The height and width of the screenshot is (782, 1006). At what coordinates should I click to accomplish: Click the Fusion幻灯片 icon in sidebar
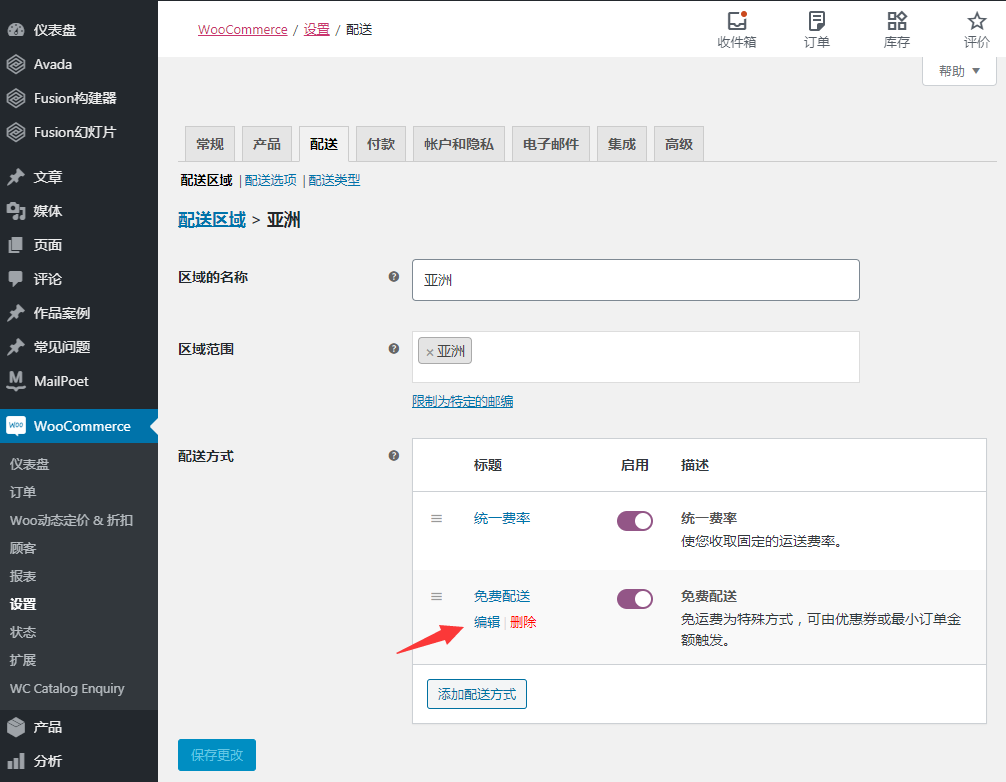16,132
